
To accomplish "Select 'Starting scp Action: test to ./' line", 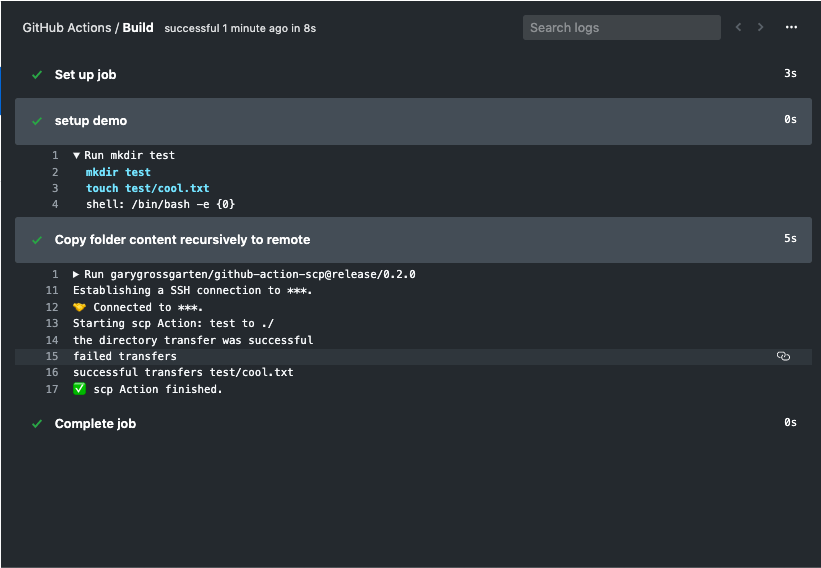I will 173,324.
